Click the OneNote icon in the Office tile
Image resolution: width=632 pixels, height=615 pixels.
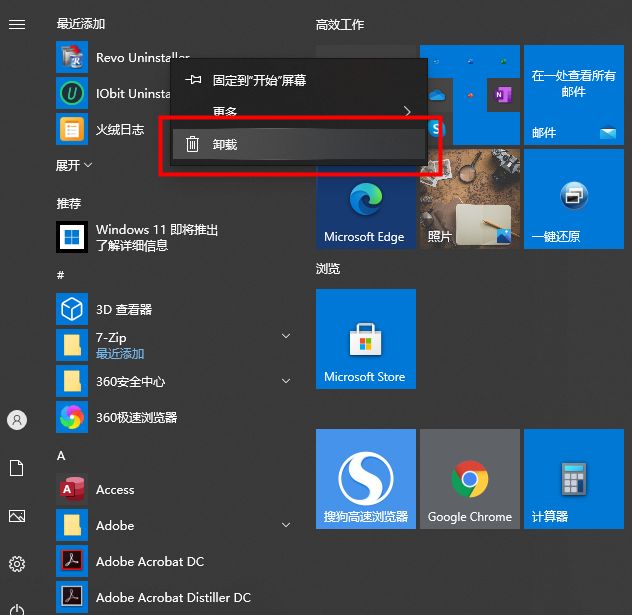coord(503,95)
